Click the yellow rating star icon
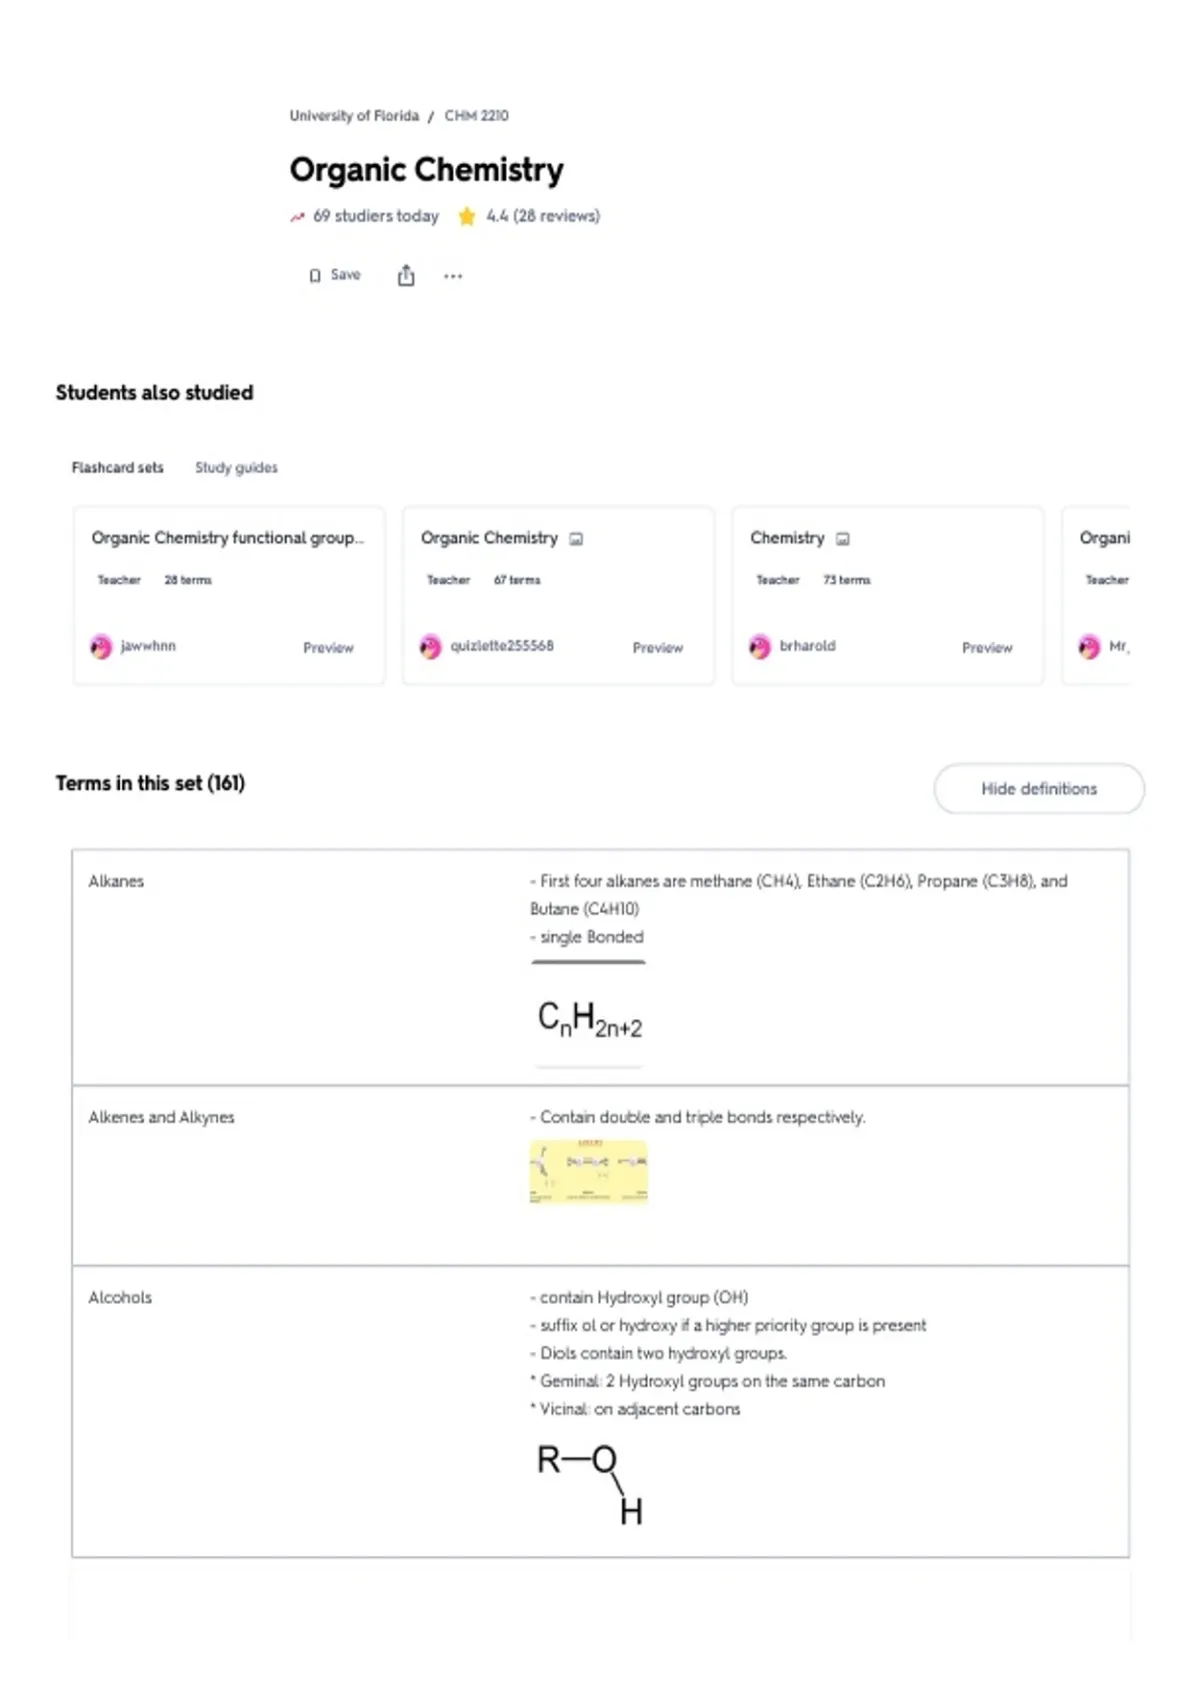Screen dimensions: 1200x1700 coord(467,216)
